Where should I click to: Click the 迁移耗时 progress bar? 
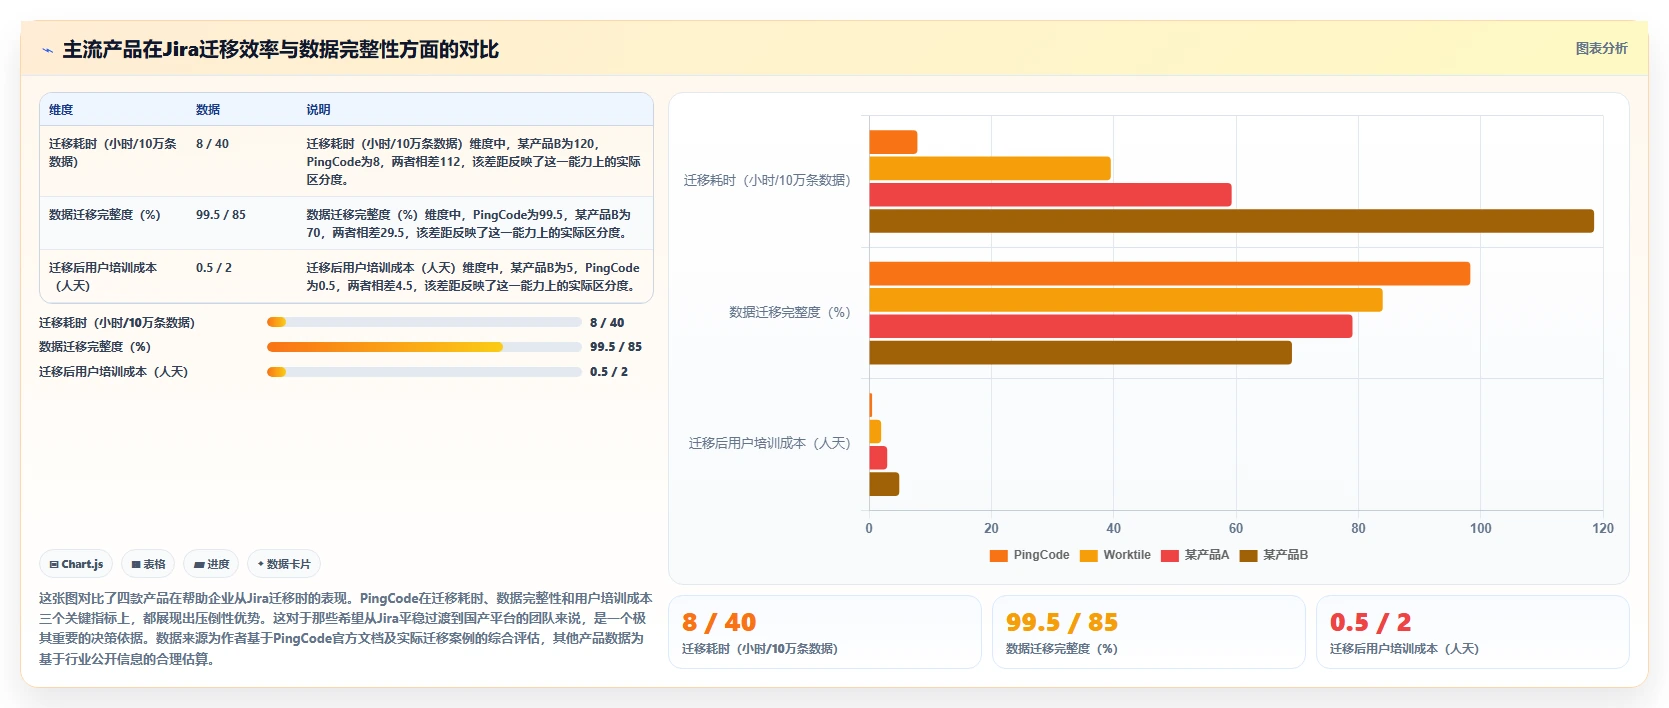tap(424, 322)
